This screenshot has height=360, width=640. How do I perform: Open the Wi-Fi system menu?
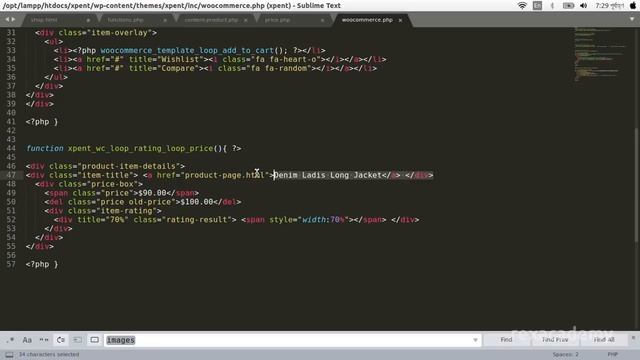[522, 6]
